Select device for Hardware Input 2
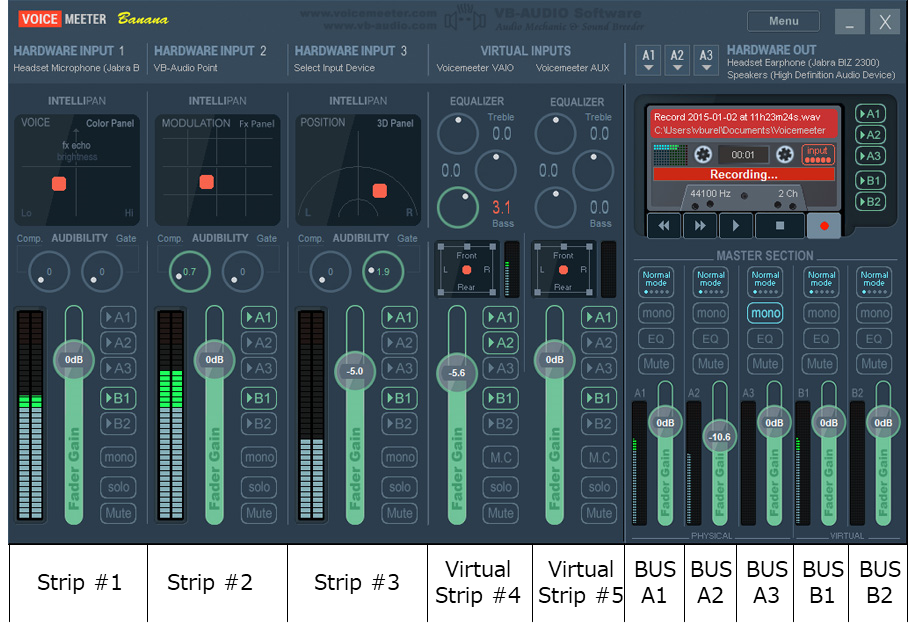This screenshot has height=631, width=919. [185, 68]
